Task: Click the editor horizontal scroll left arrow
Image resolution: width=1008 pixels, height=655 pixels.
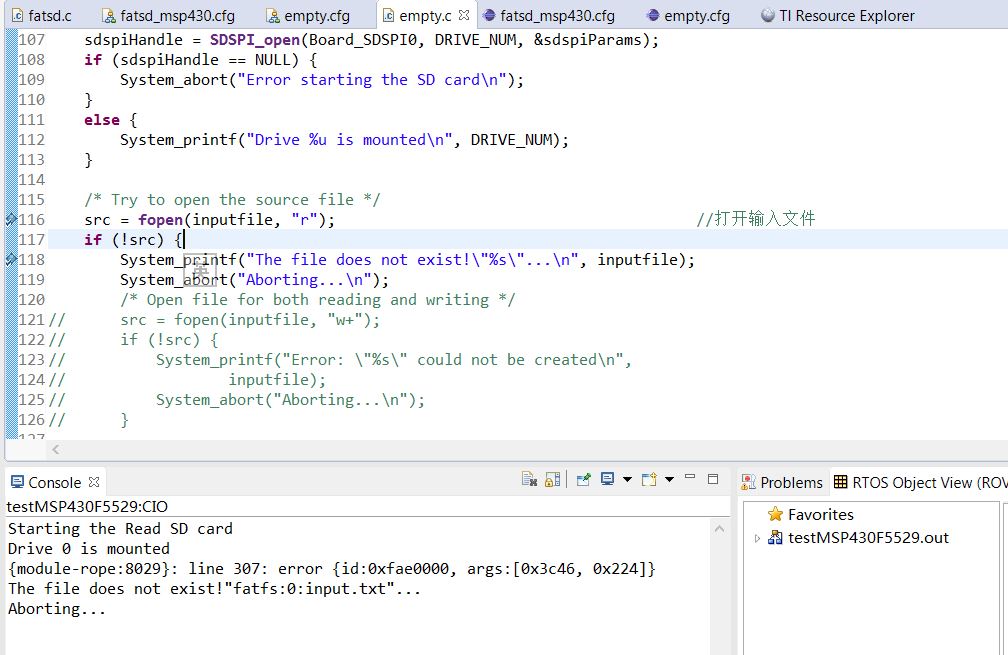Action: [55, 449]
